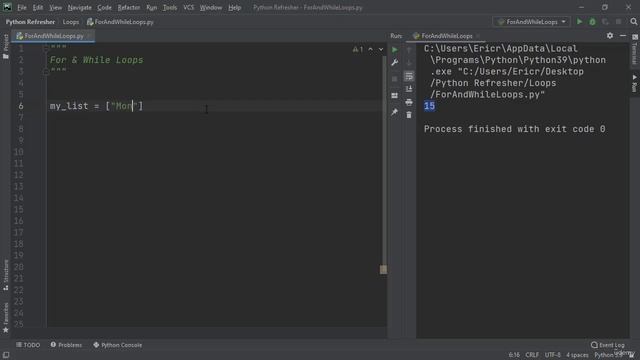Clear all Run output with trash icon

409,115
